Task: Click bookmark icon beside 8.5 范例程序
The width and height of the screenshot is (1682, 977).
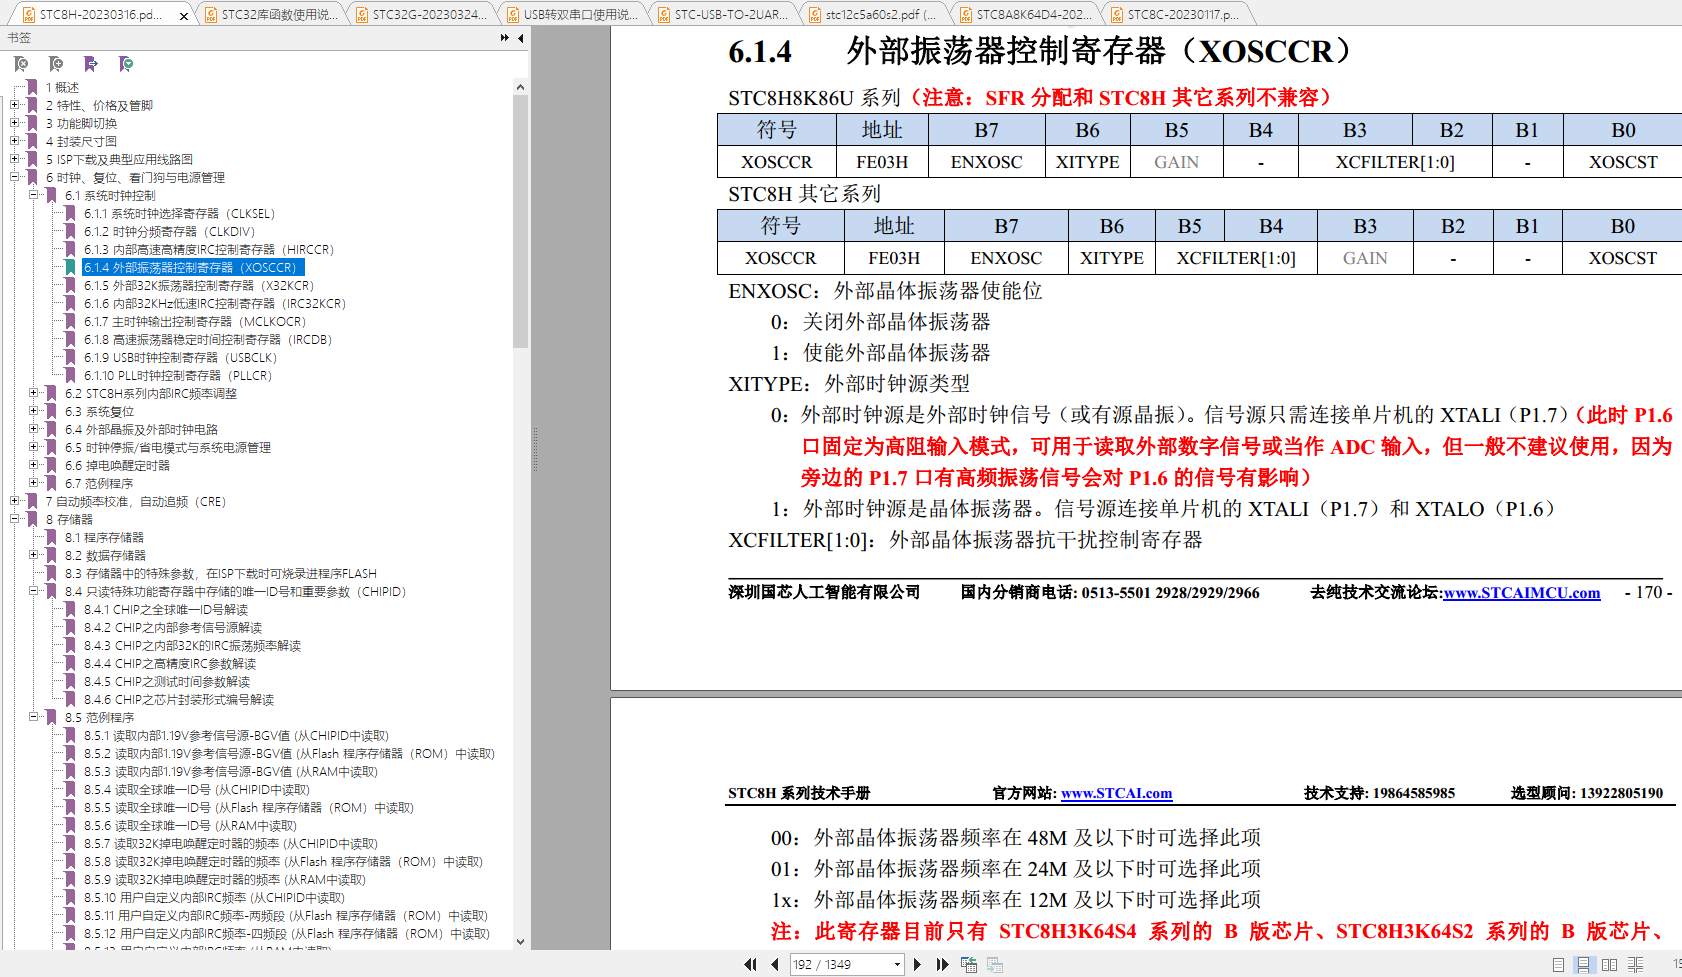Action: (51, 717)
